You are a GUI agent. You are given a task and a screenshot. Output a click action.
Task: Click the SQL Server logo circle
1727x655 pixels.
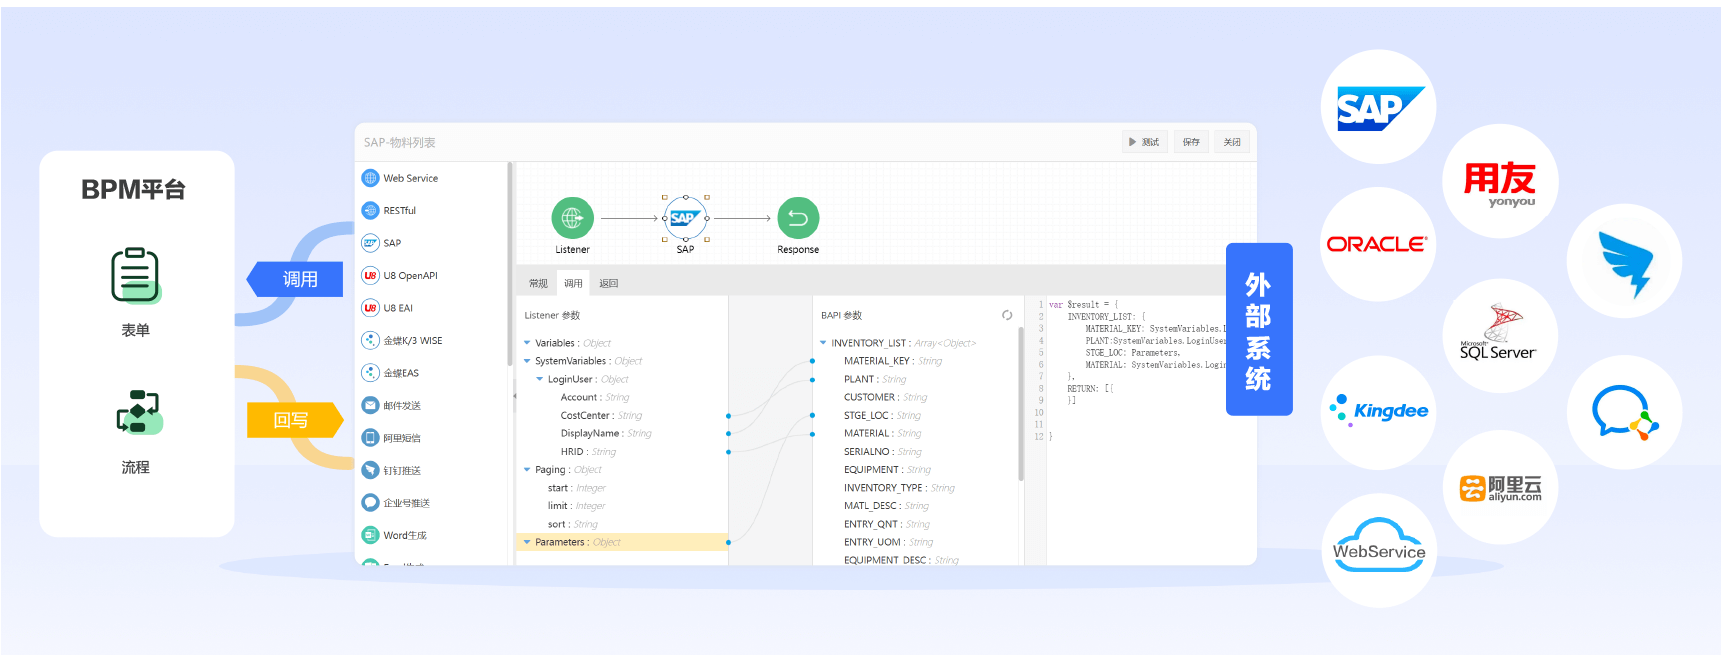click(x=1500, y=336)
